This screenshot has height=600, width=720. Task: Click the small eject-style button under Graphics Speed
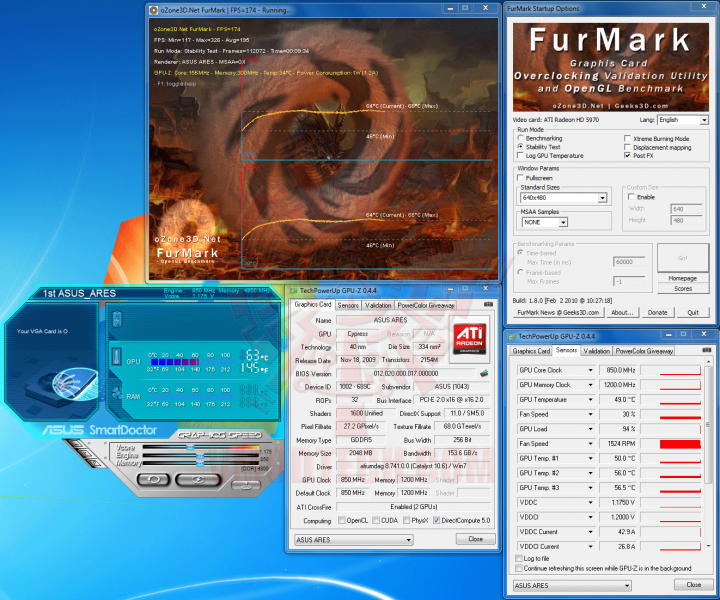pos(246,485)
